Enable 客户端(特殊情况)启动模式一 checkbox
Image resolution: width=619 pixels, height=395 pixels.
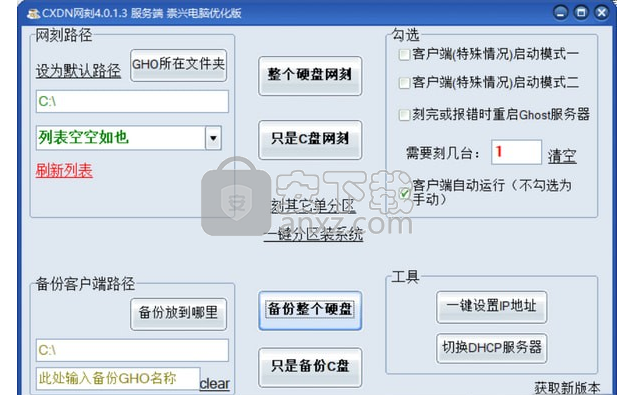pos(404,54)
